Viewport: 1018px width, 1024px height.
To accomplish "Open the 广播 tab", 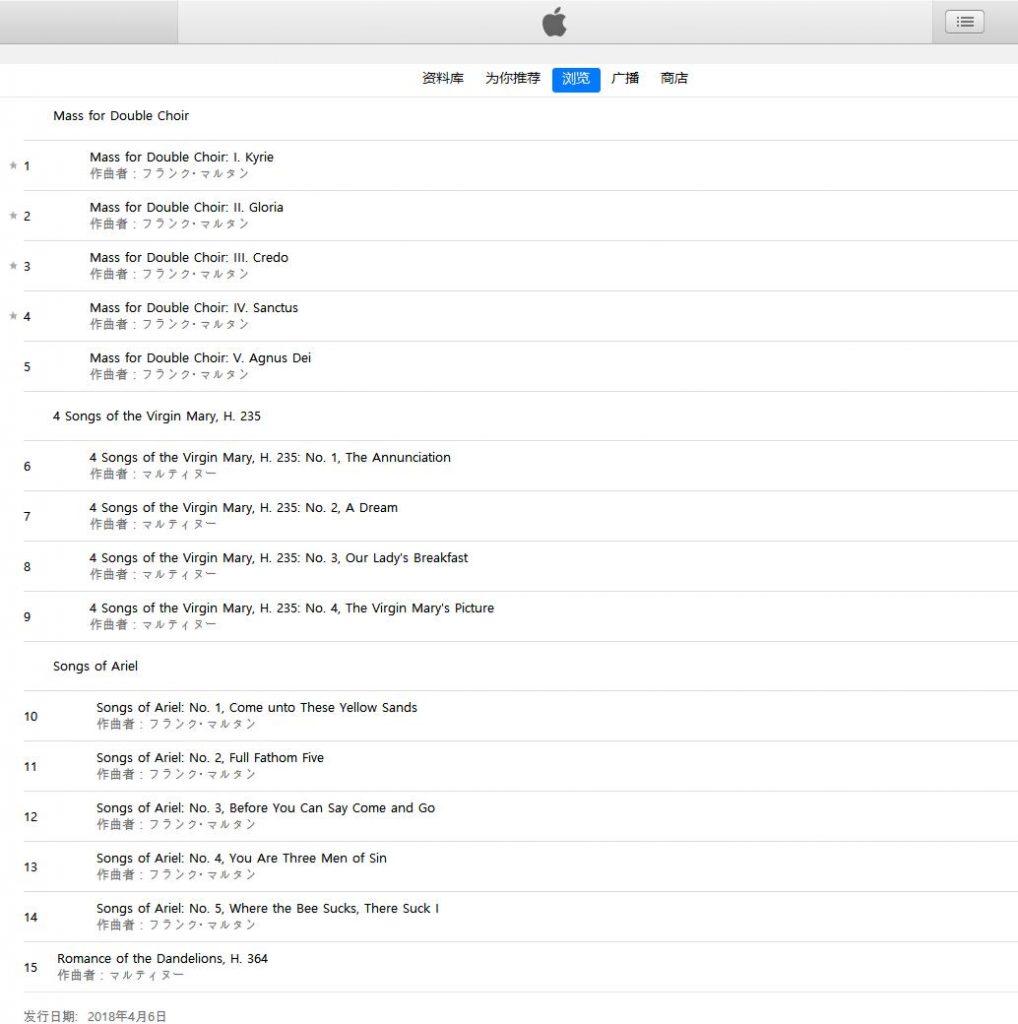I will pos(625,78).
